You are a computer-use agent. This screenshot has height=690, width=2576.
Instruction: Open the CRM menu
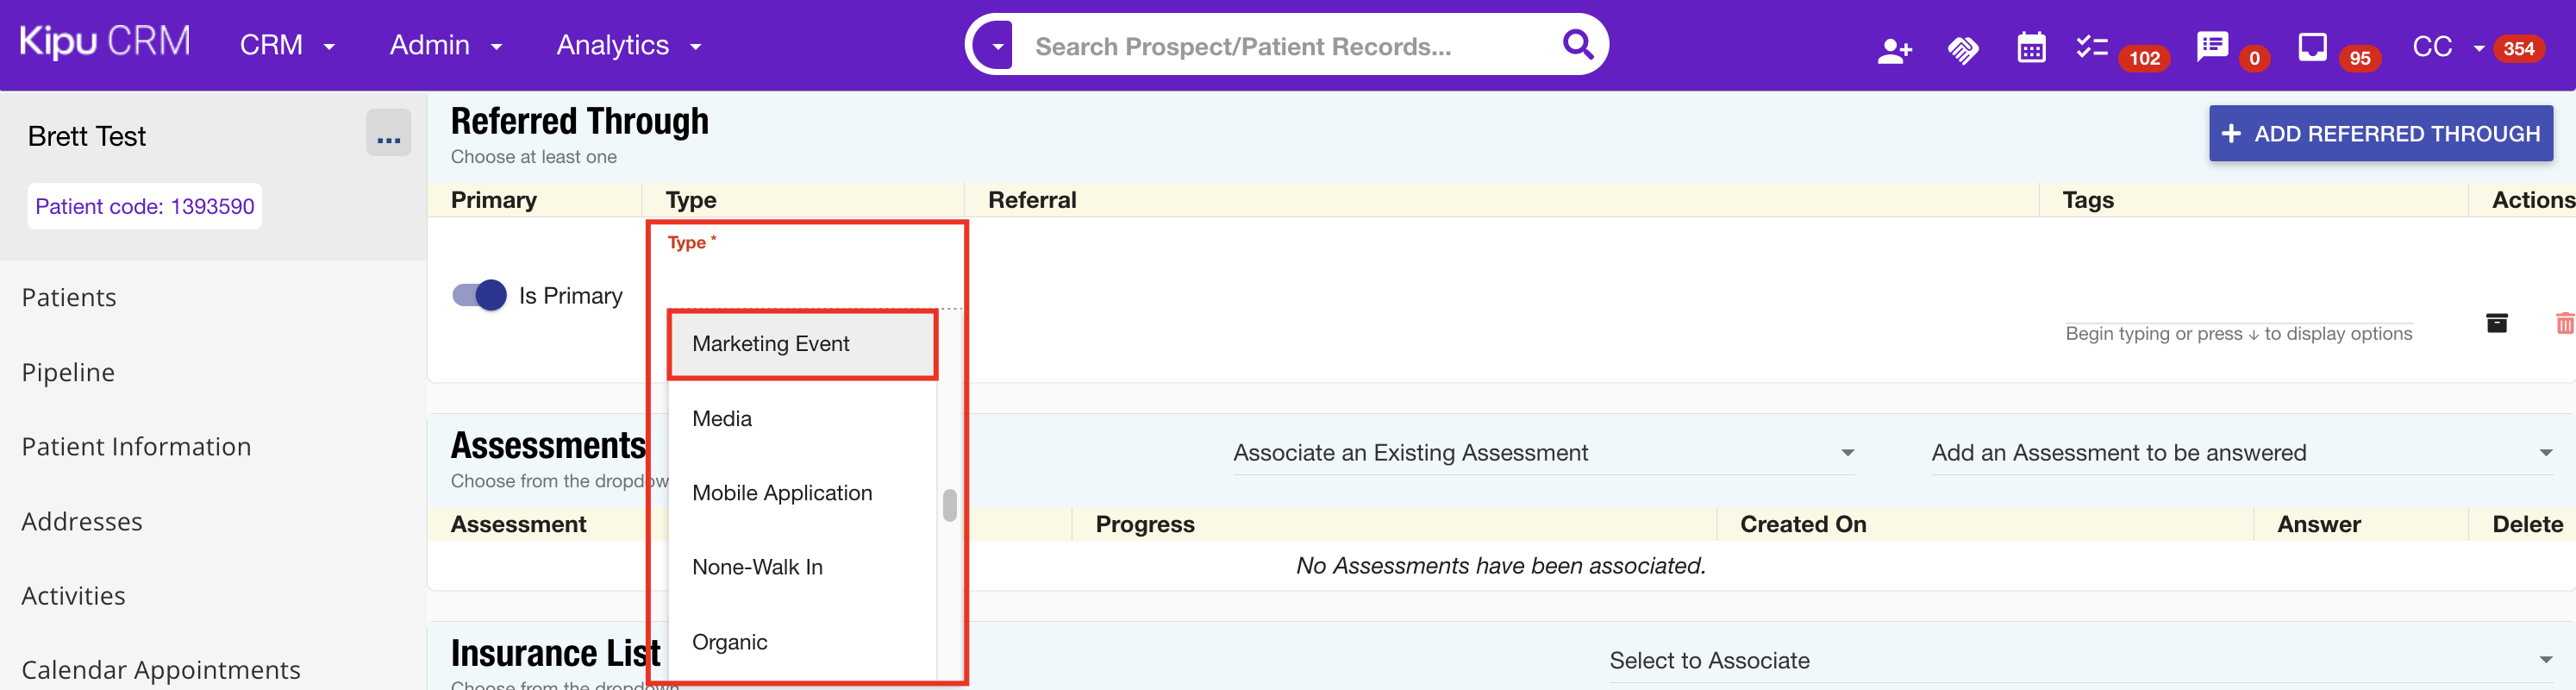(286, 45)
